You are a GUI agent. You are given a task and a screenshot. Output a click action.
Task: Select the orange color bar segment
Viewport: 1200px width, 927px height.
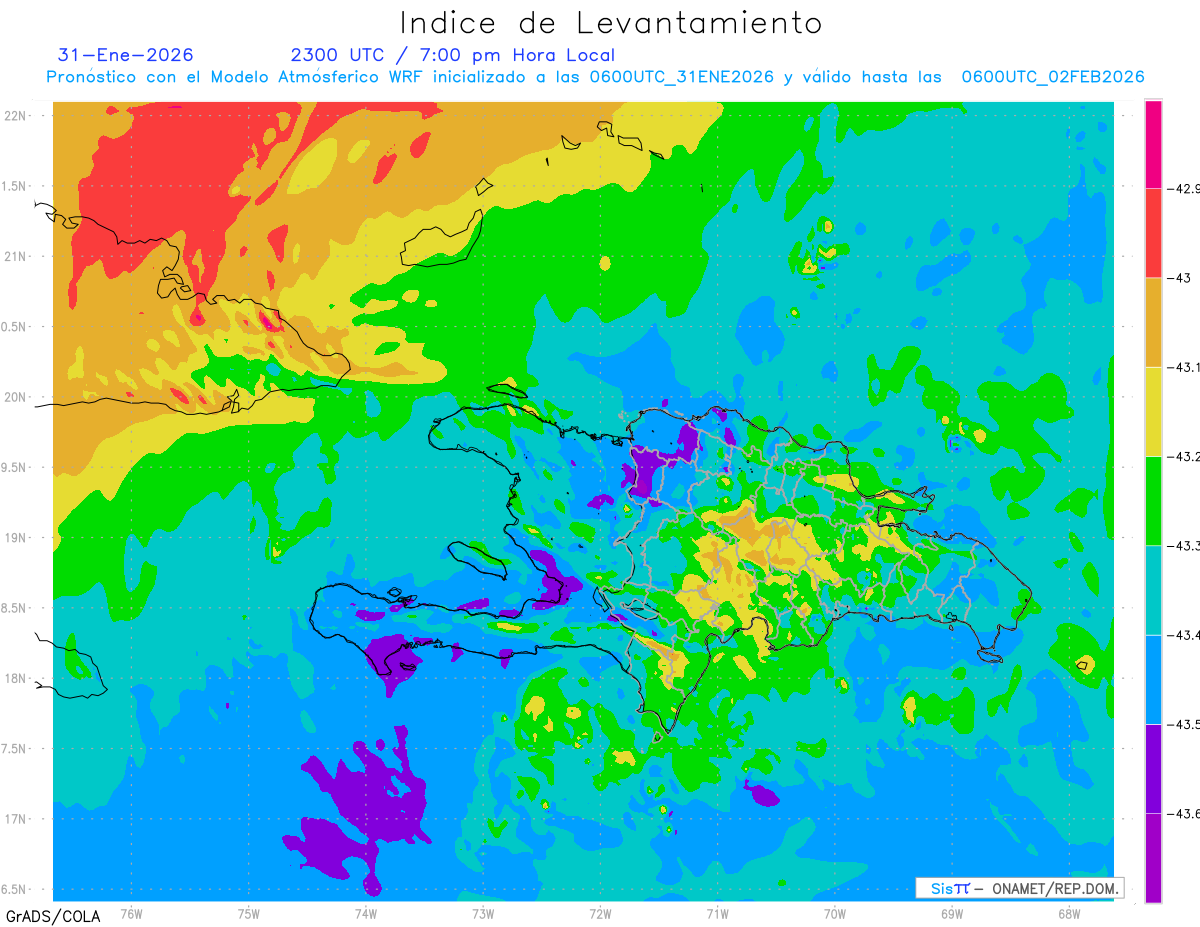click(1153, 322)
